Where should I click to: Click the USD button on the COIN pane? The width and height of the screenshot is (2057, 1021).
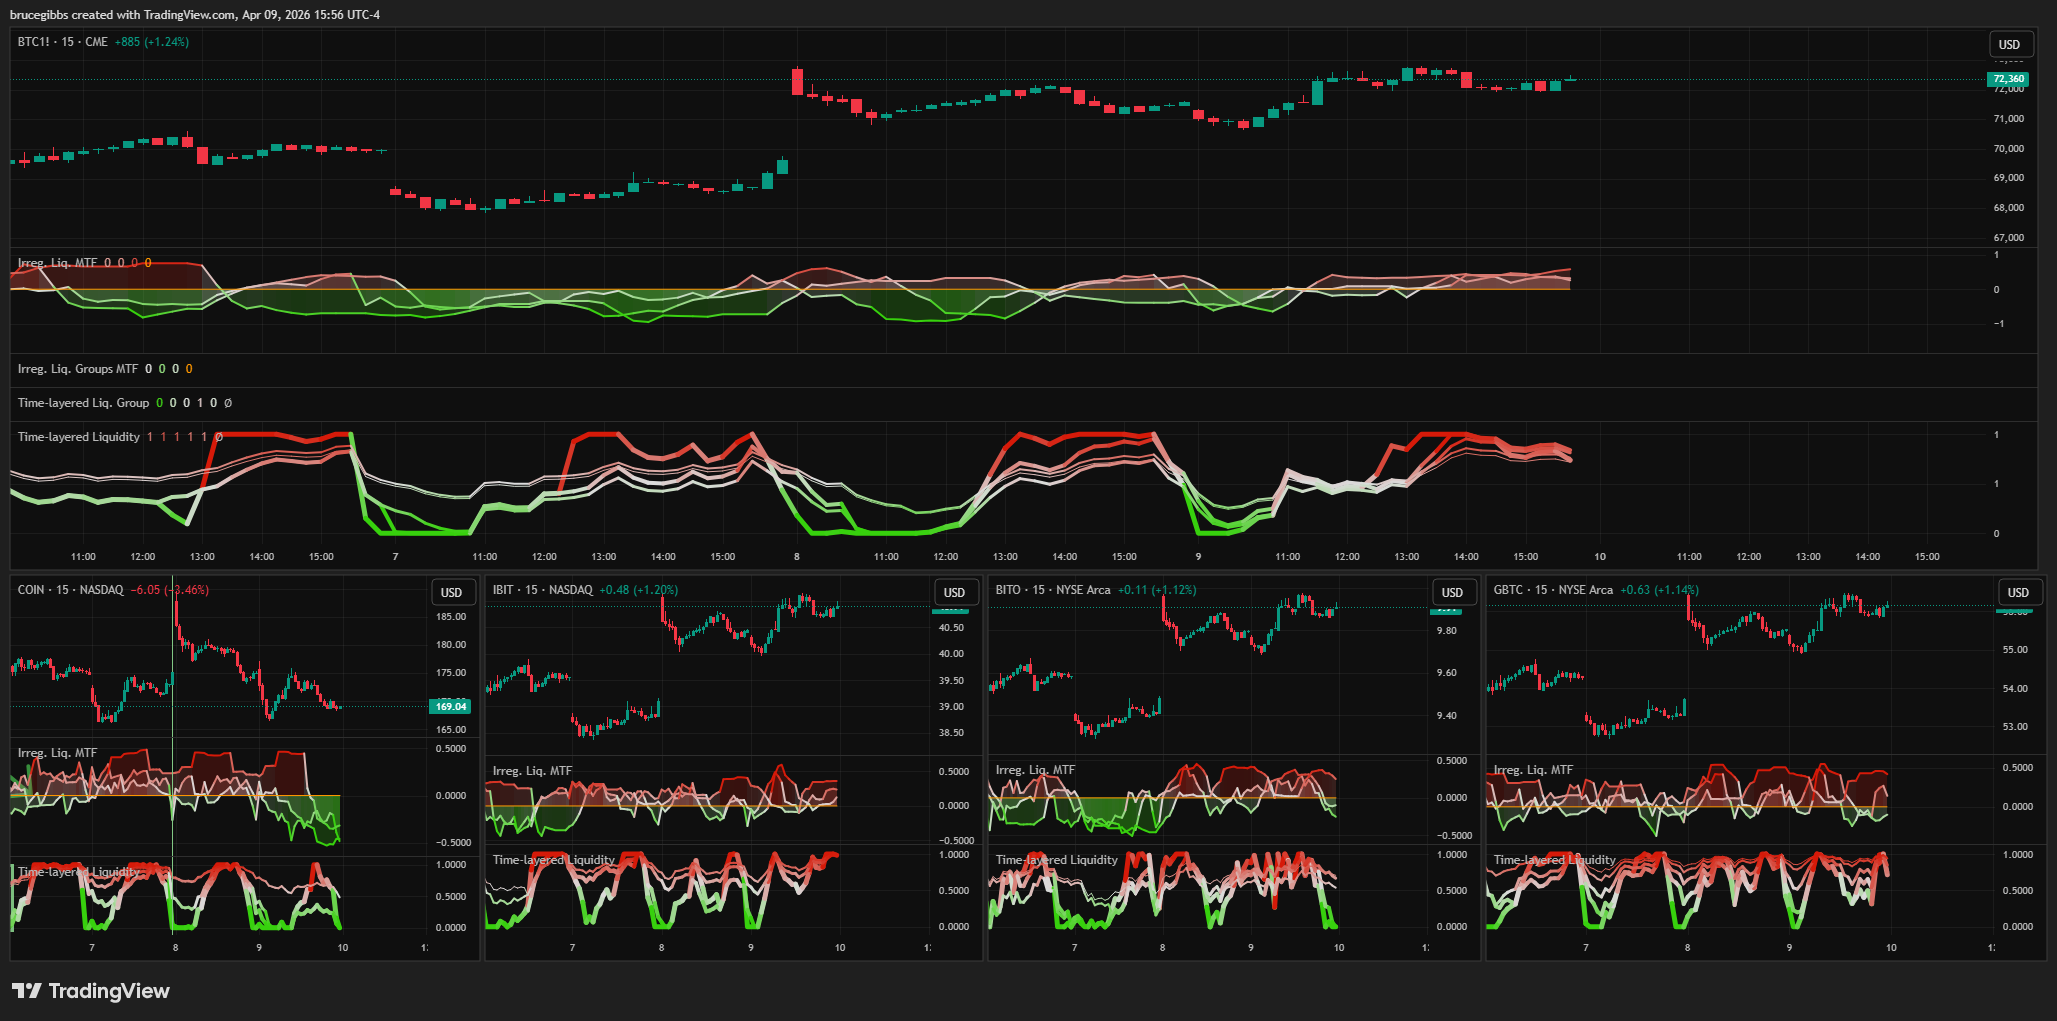tap(453, 592)
